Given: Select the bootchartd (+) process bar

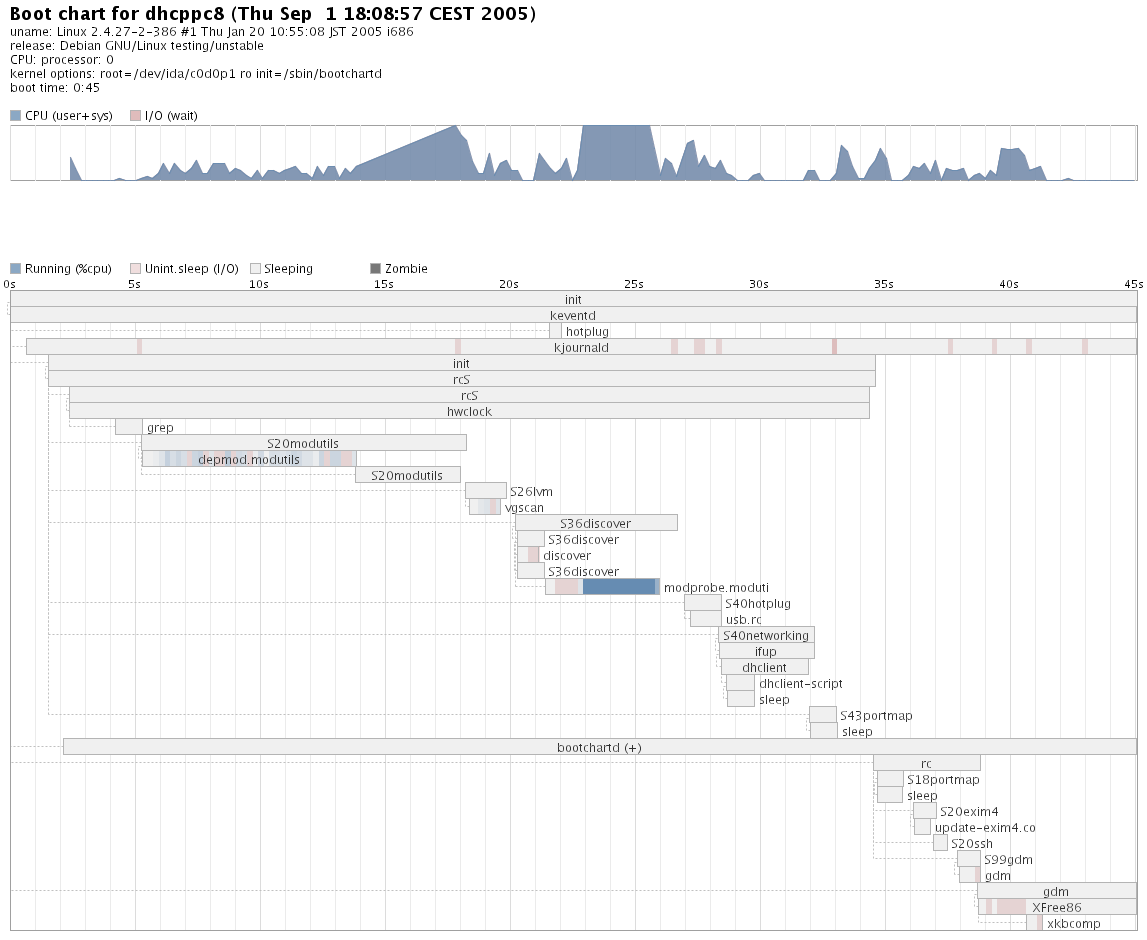Looking at the screenshot, I should click(599, 747).
